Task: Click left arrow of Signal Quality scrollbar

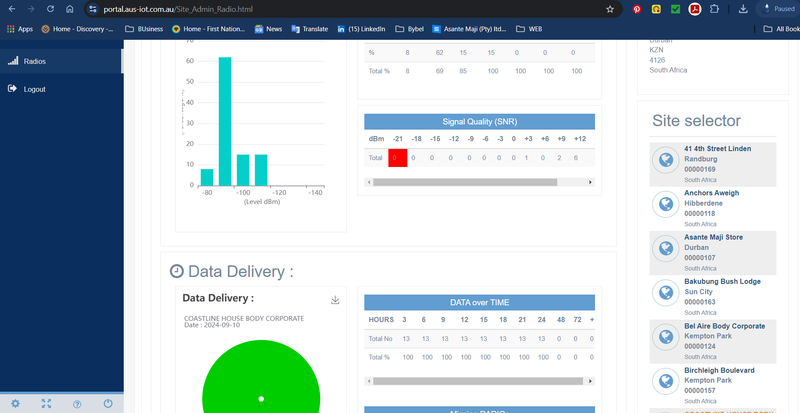Action: [x=368, y=182]
